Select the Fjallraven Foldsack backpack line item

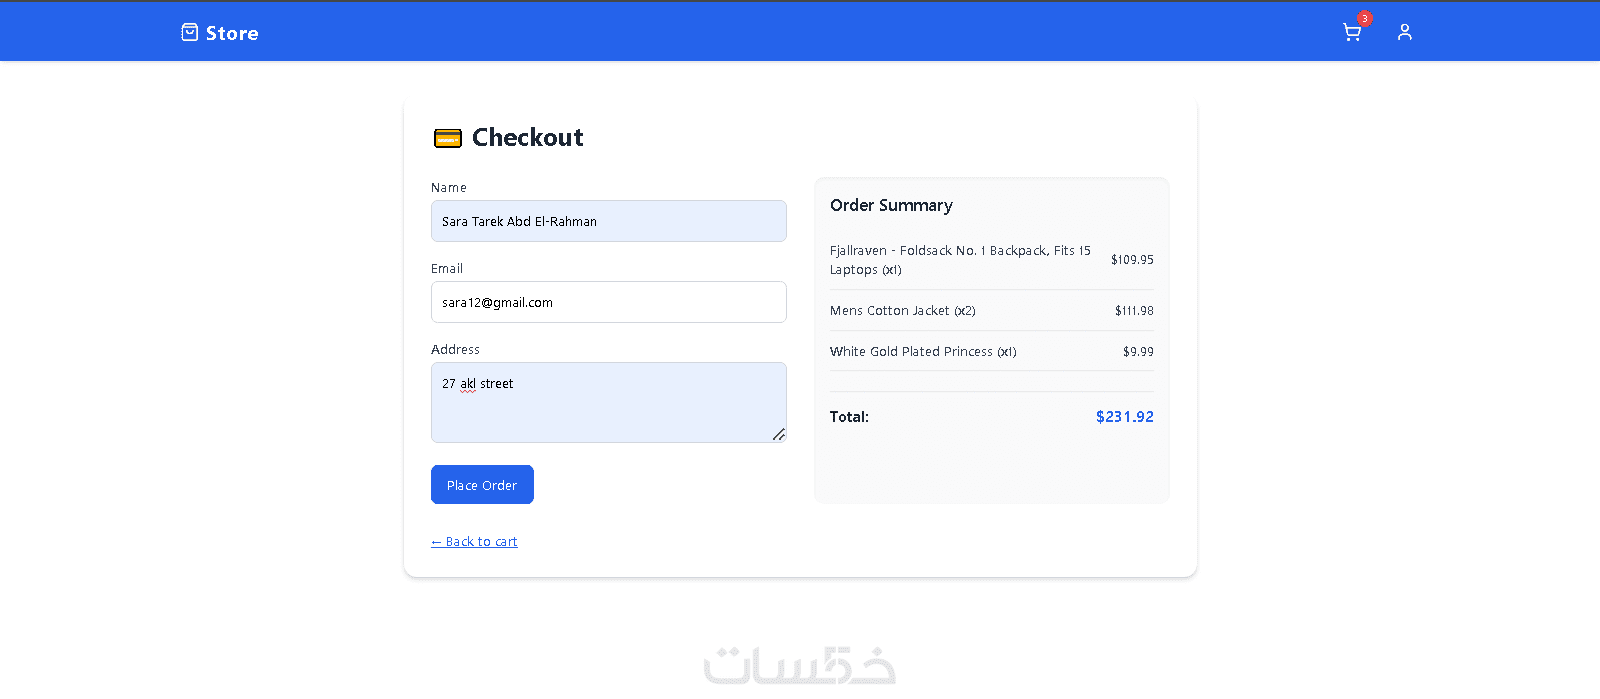click(960, 260)
